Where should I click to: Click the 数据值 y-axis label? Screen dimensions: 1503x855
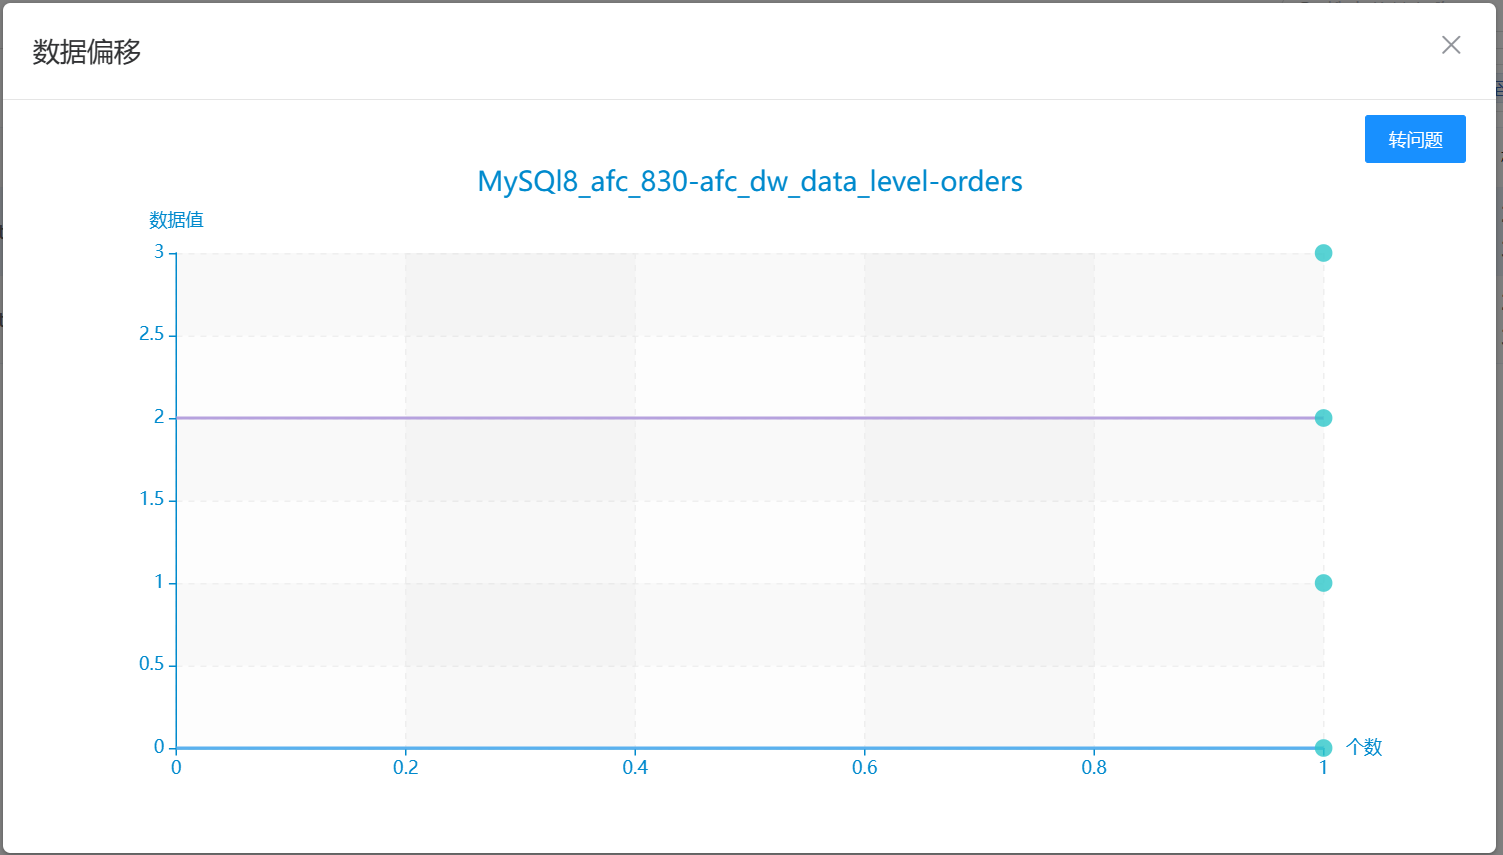click(x=176, y=220)
